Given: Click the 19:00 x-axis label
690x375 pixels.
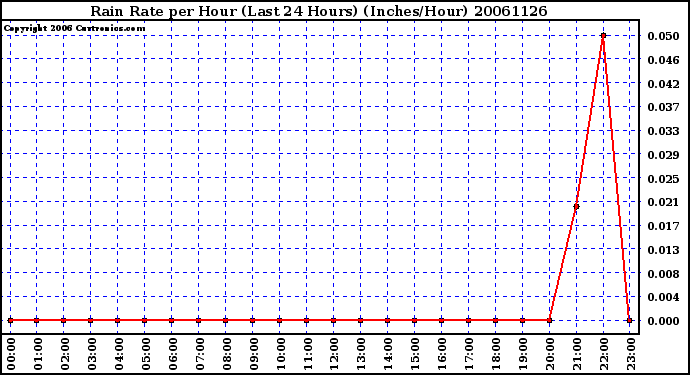Looking at the screenshot, I should [523, 354].
